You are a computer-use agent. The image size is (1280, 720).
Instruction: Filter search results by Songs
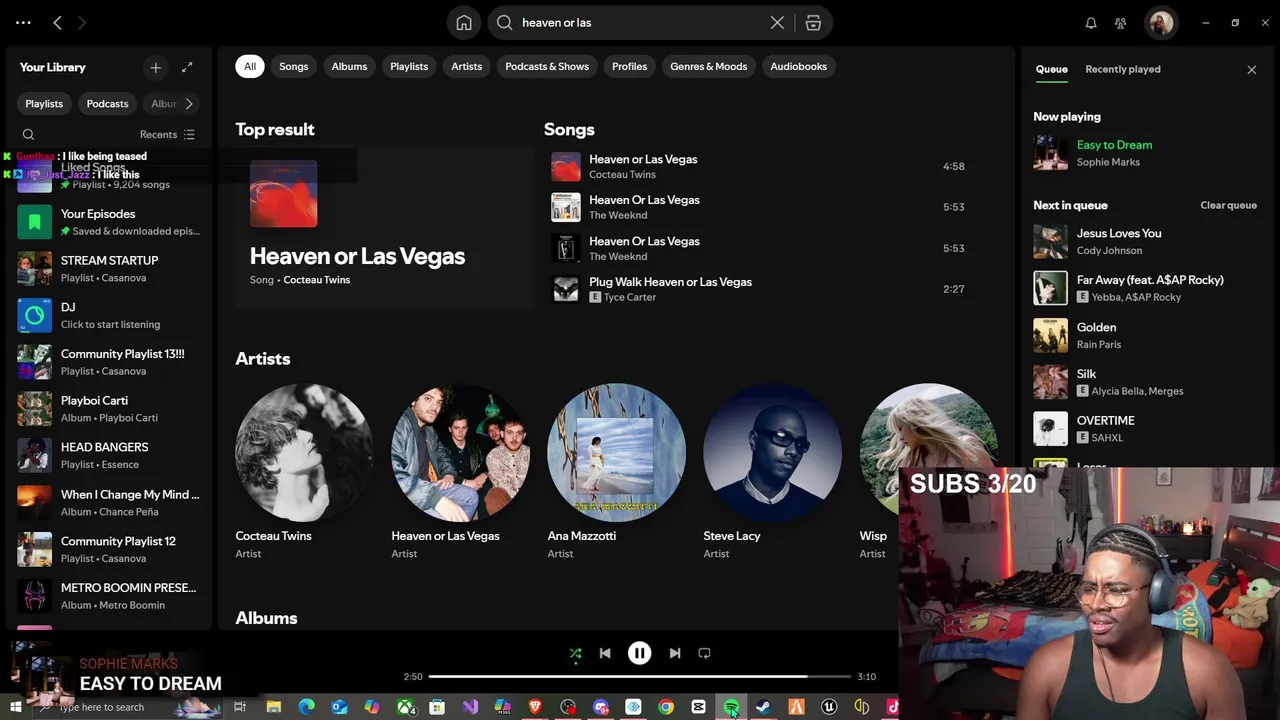coord(294,66)
